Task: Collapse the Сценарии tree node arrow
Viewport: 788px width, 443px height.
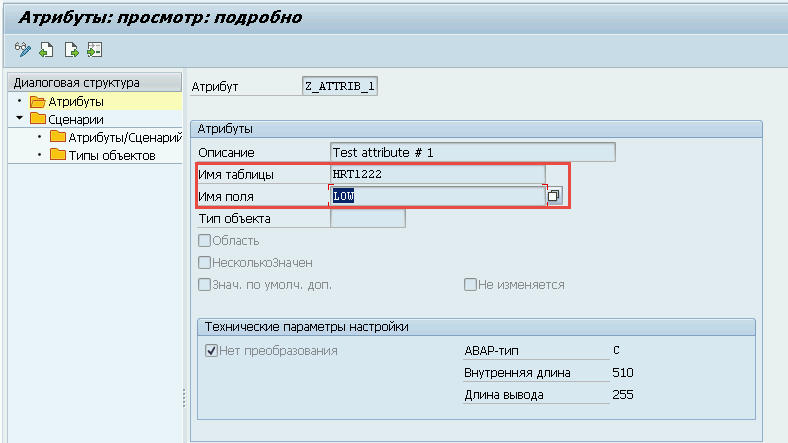Action: (19, 119)
